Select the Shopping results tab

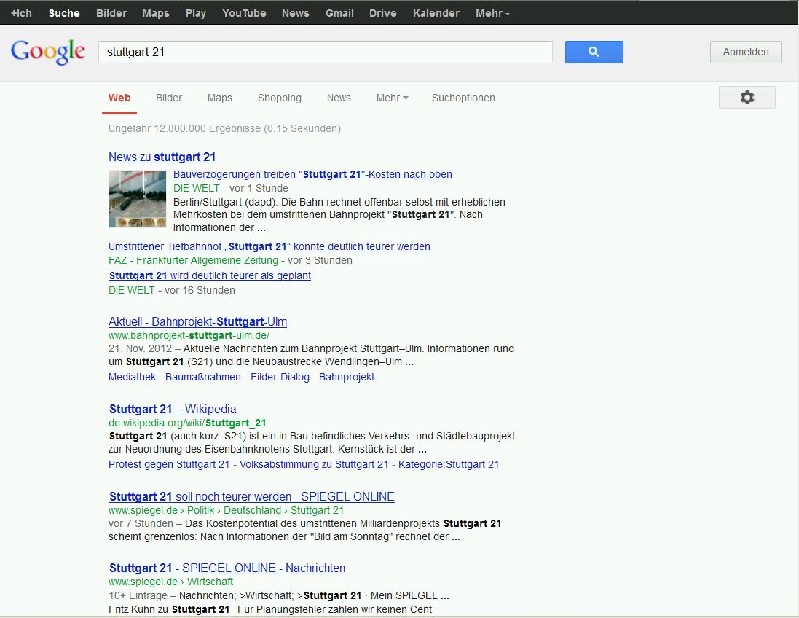pyautogui.click(x=279, y=98)
